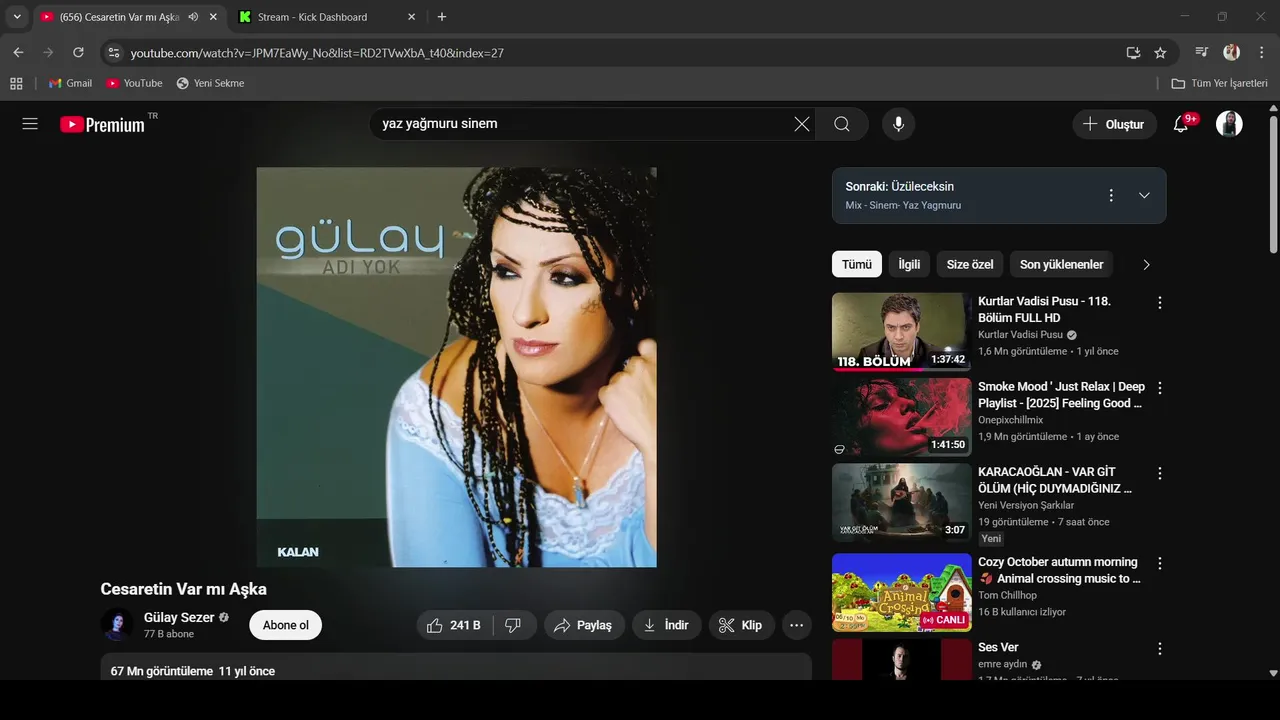Open the notifications bell
1280x720 pixels.
click(x=1181, y=124)
